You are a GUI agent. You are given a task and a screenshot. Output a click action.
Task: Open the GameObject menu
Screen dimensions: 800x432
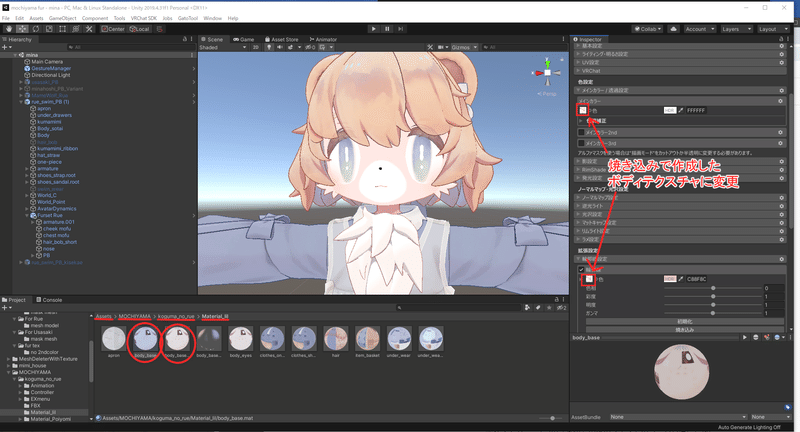pyautogui.click(x=62, y=18)
